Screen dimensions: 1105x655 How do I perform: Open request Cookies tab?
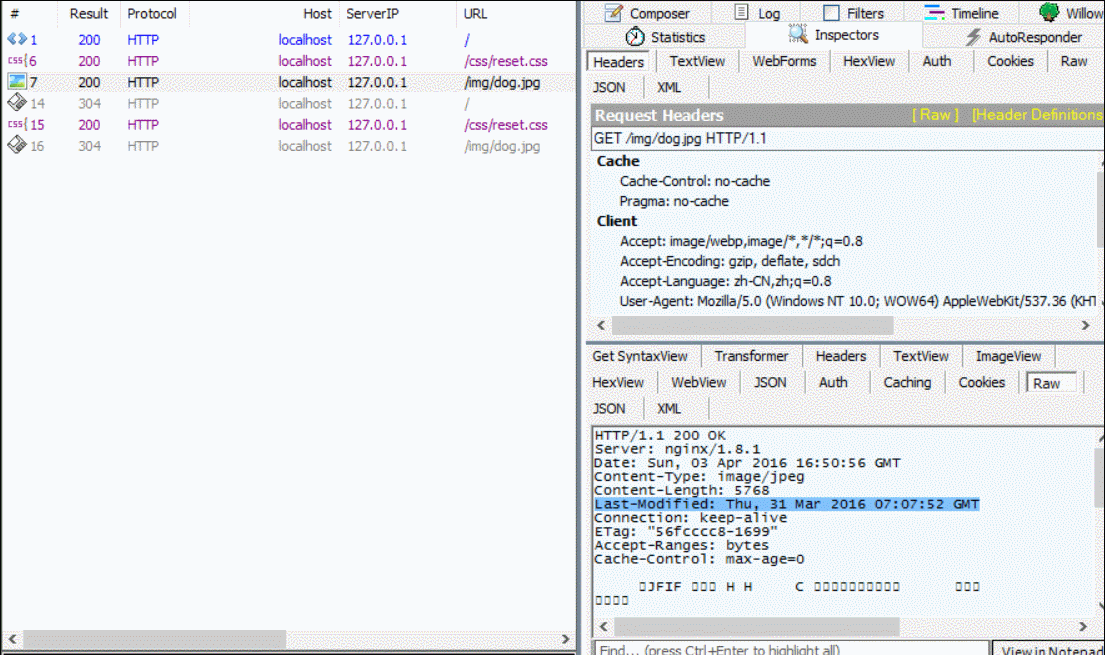coord(1010,61)
